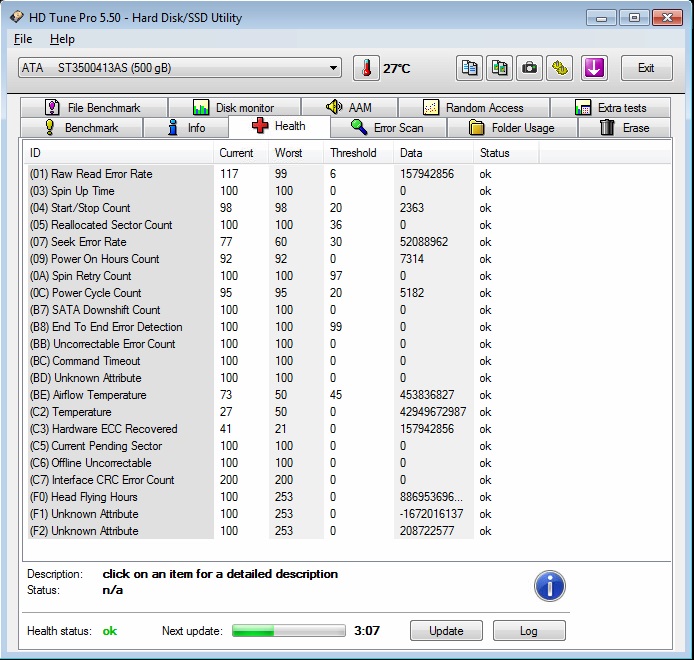
Task: Click the data value 453836827
Action: point(427,395)
